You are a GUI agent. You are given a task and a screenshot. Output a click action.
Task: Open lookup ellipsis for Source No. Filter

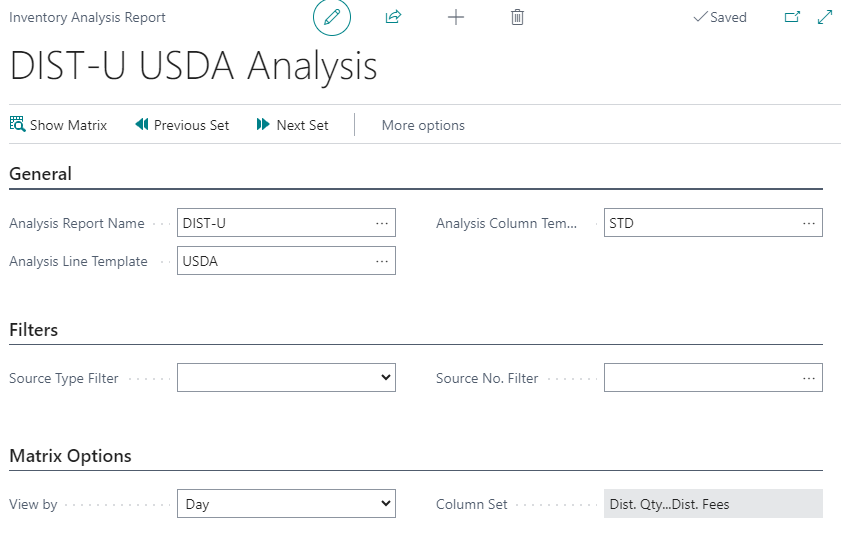pos(809,378)
